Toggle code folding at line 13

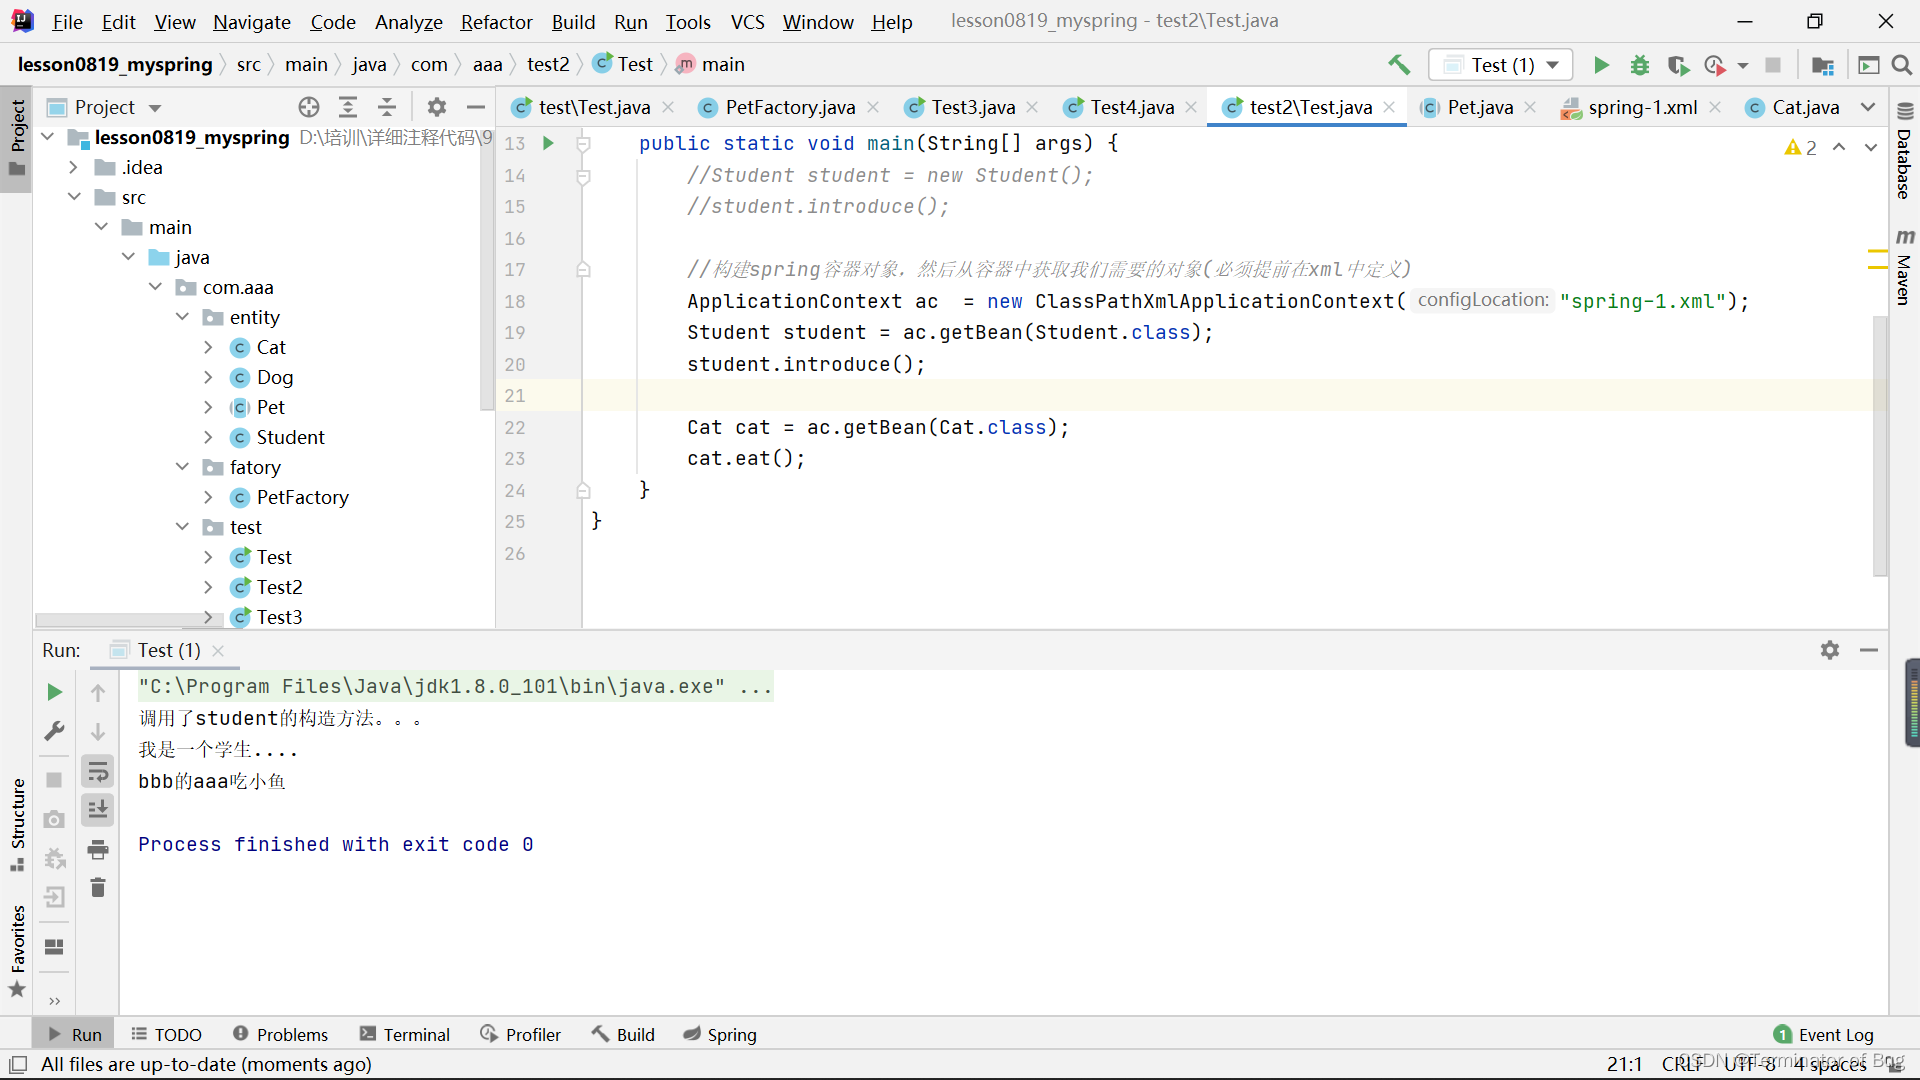click(583, 144)
